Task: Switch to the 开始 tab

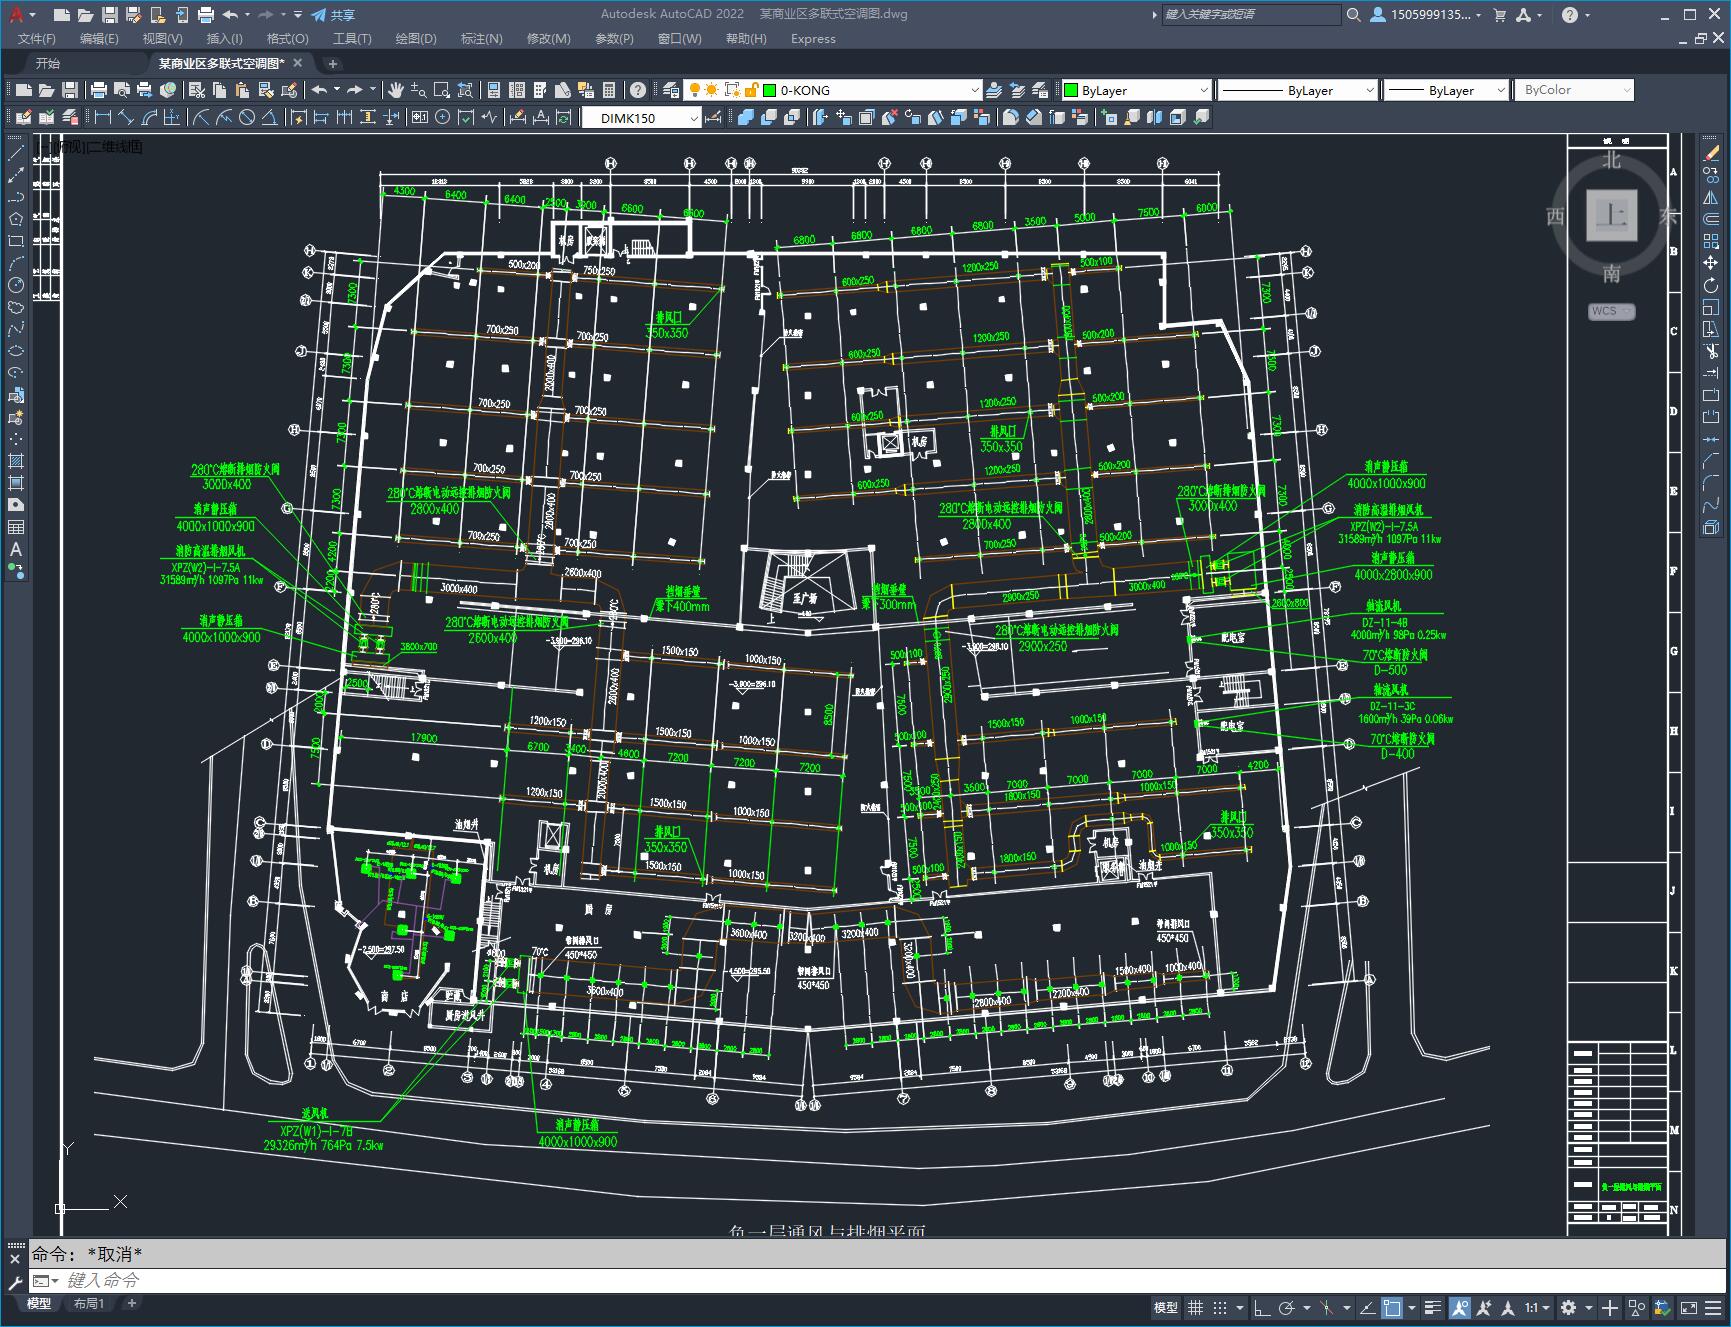Action: (x=48, y=63)
